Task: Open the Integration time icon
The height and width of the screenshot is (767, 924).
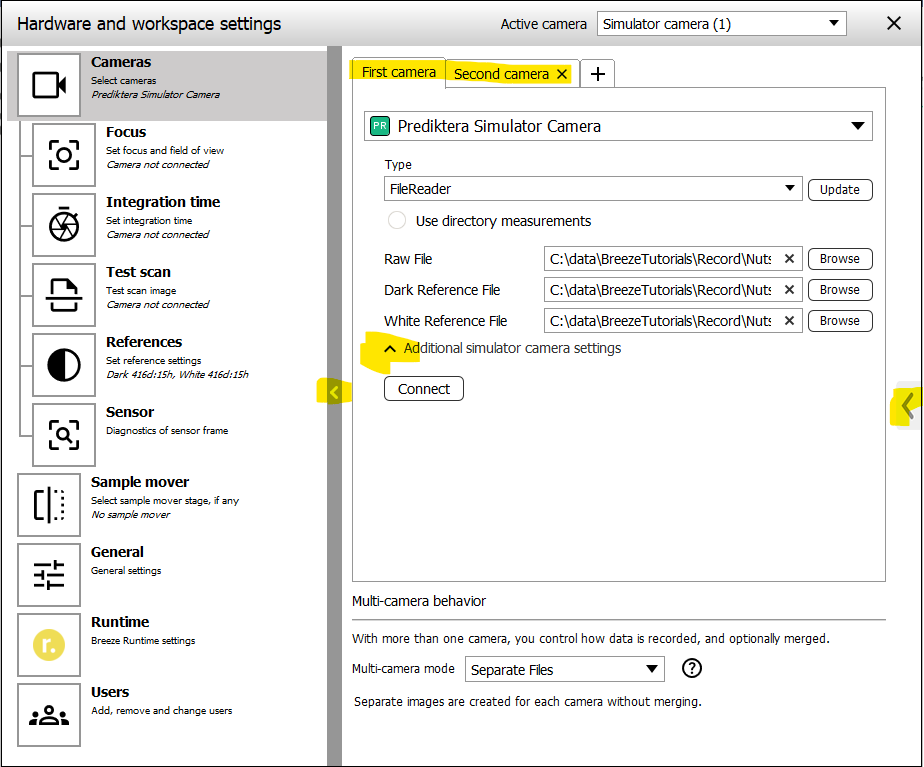Action: pyautogui.click(x=64, y=225)
